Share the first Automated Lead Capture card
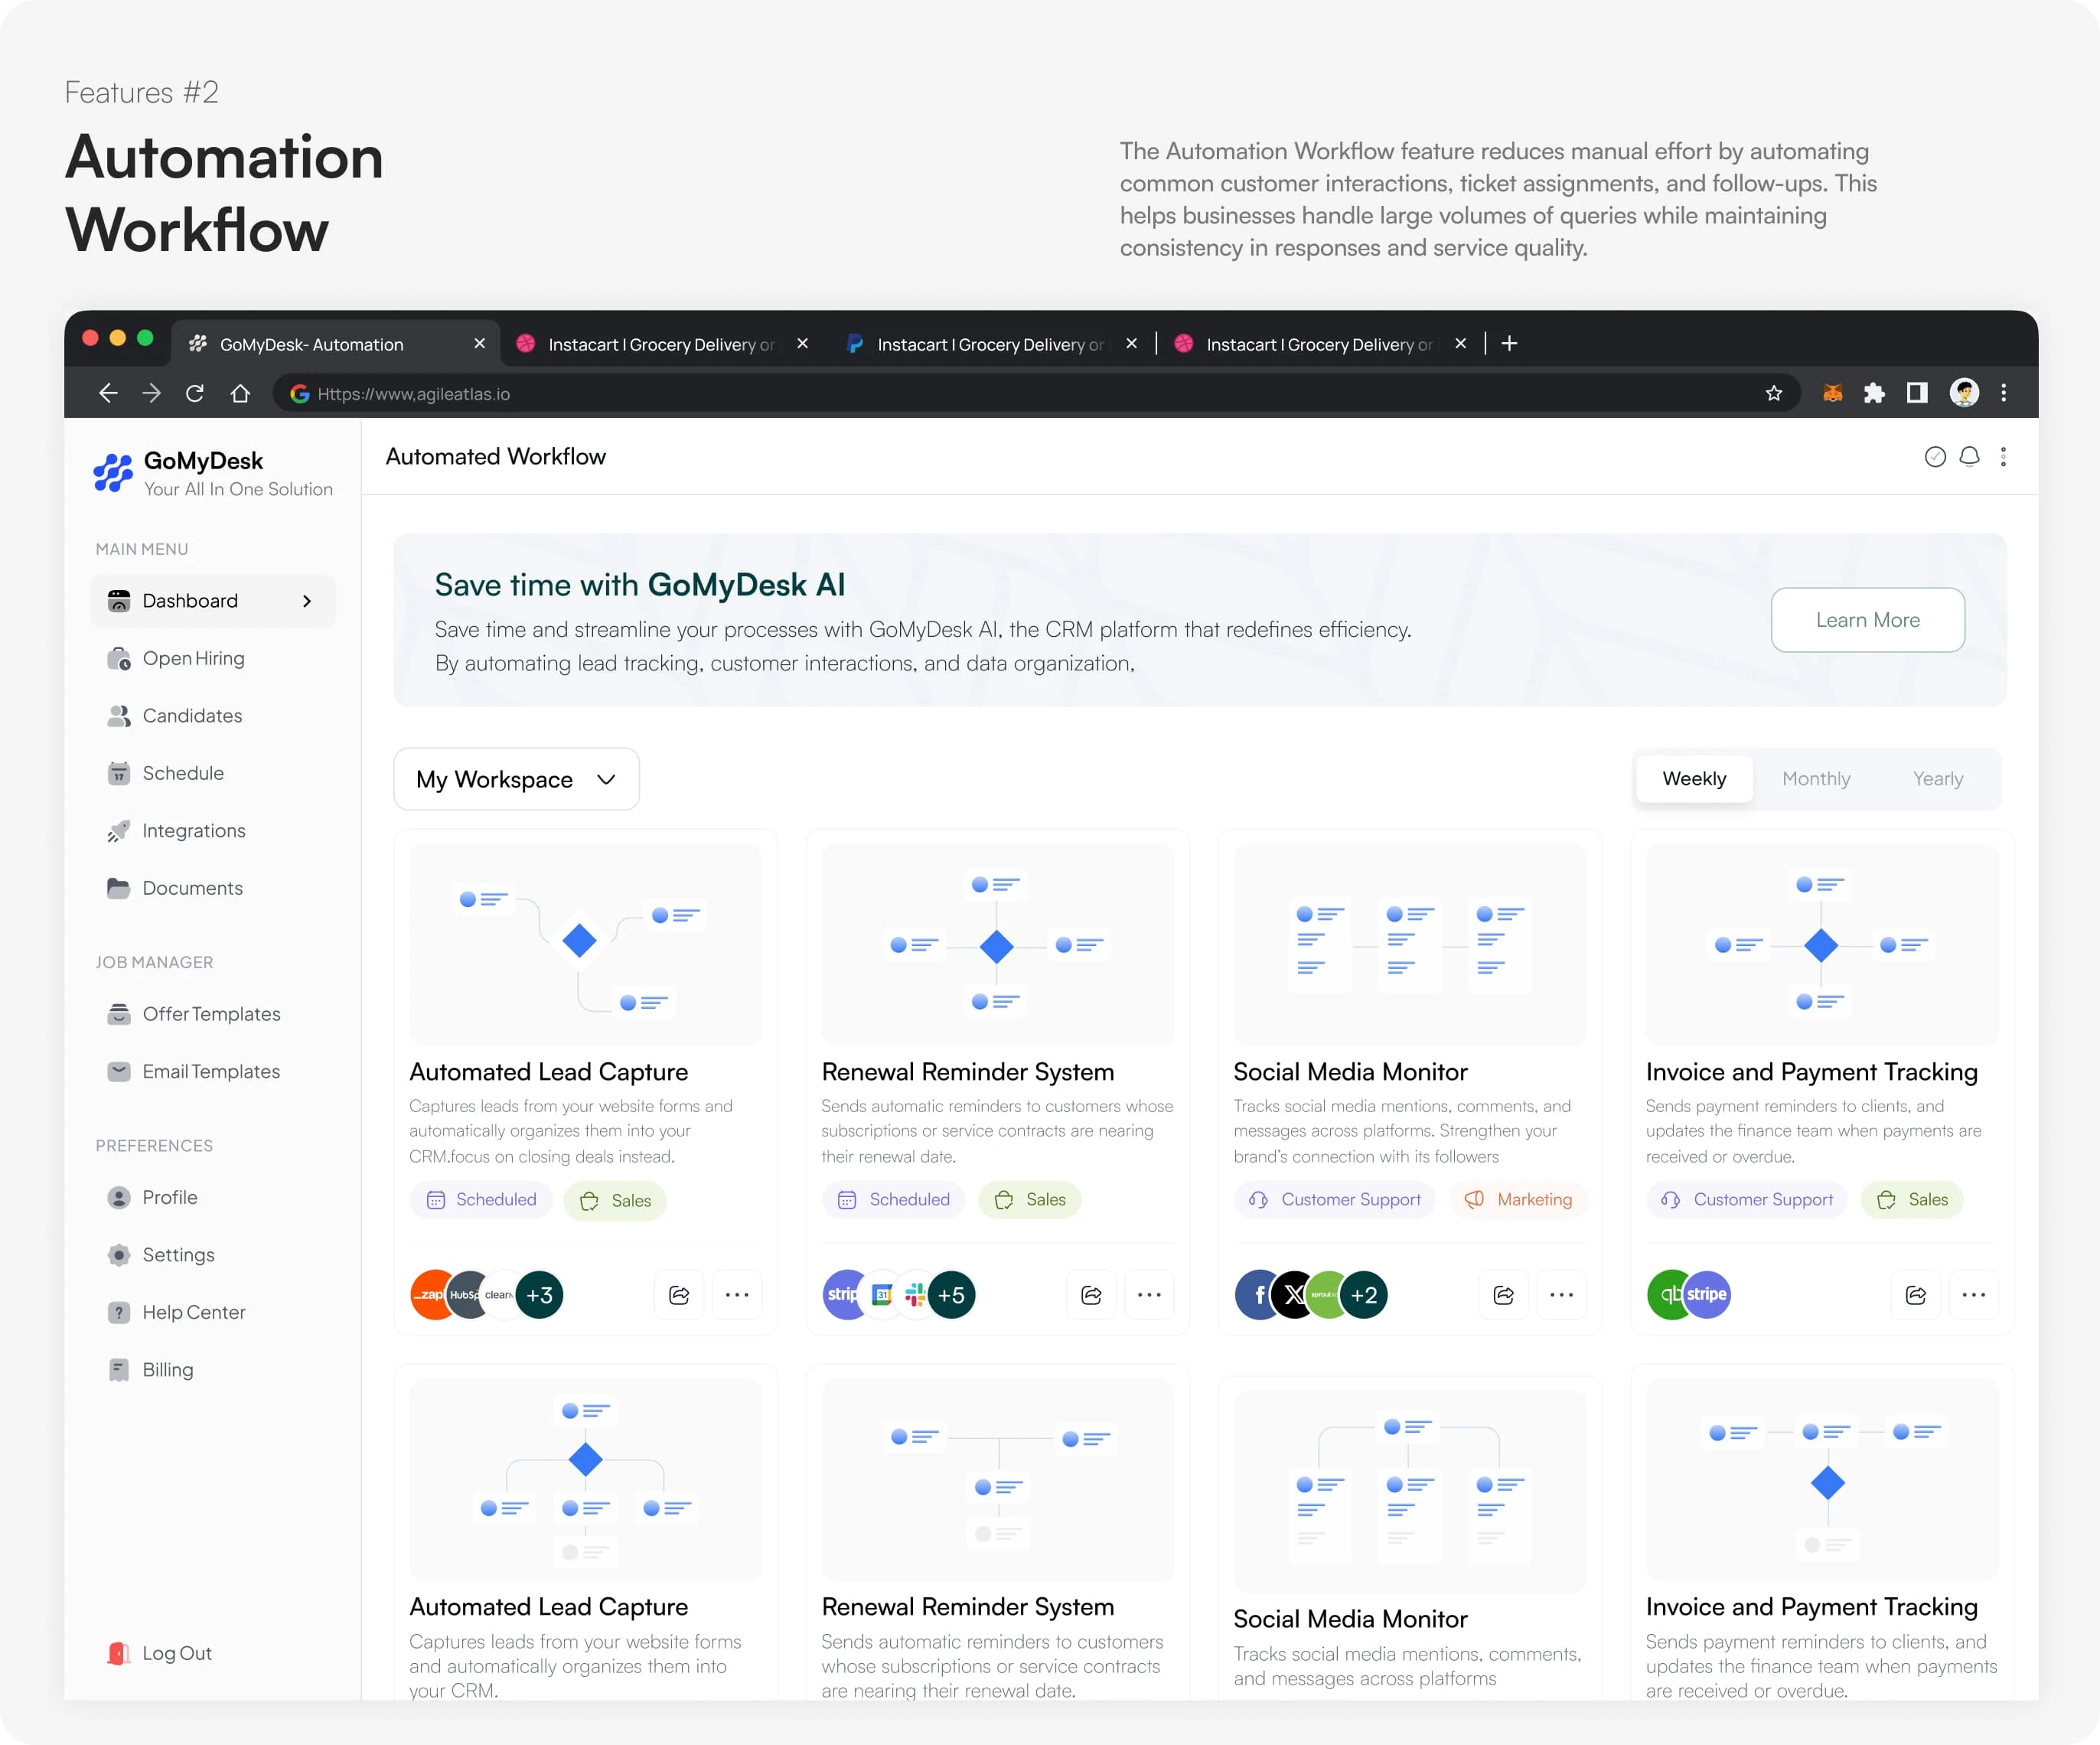Screen dimensions: 2100x1745 click(679, 1294)
